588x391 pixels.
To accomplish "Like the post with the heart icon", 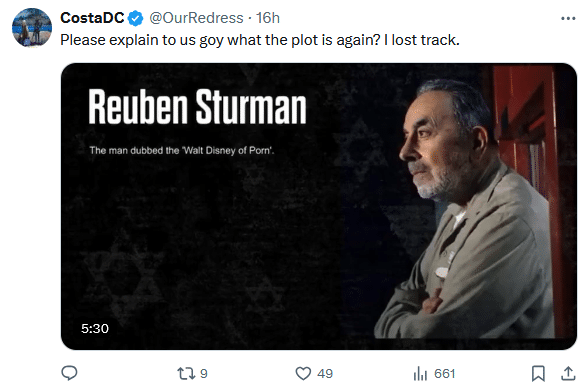I will click(x=303, y=373).
